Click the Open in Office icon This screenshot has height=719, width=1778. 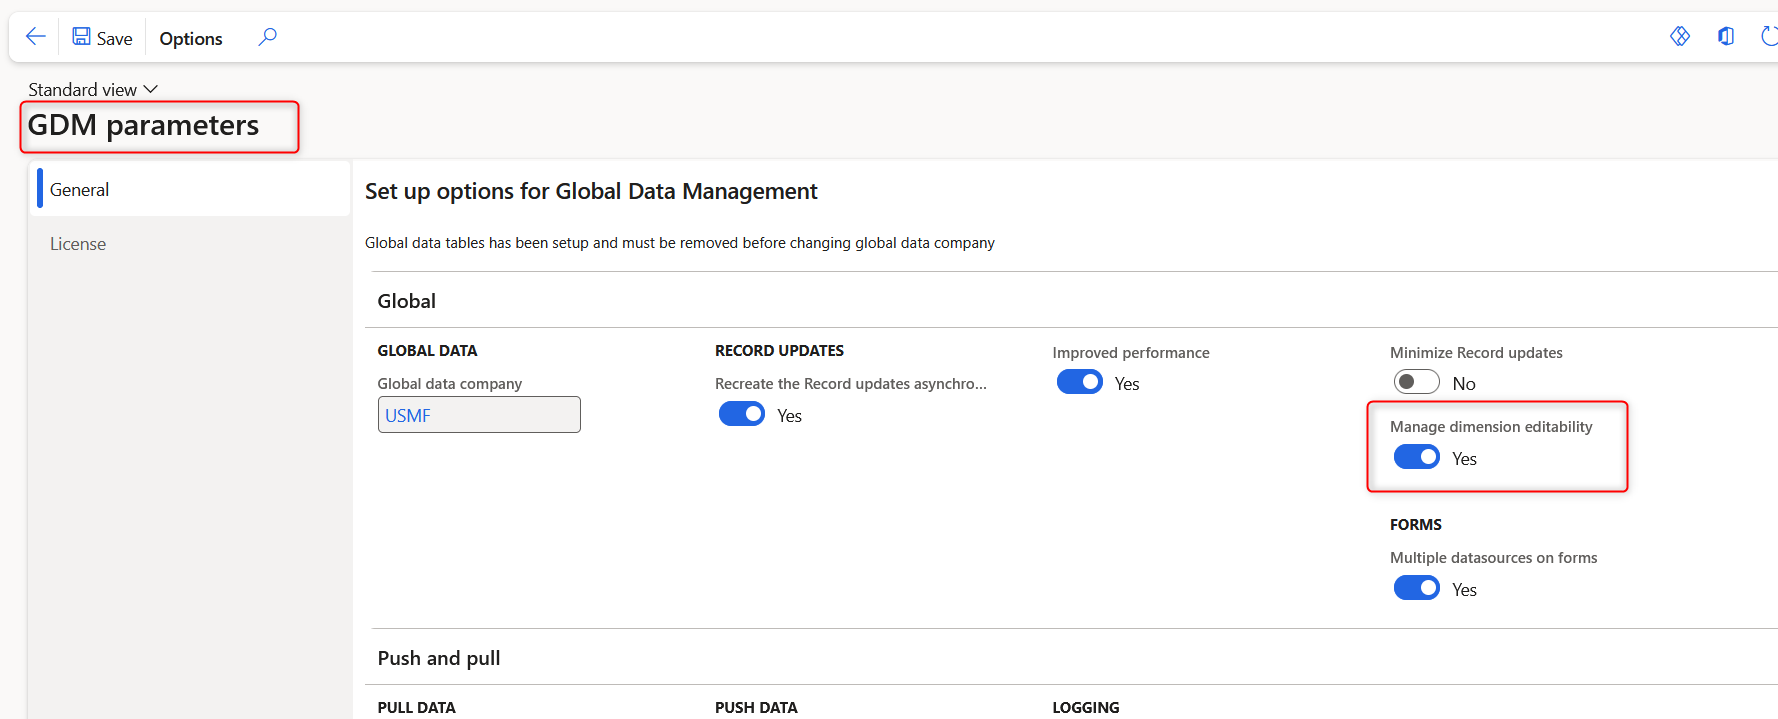(x=1726, y=37)
